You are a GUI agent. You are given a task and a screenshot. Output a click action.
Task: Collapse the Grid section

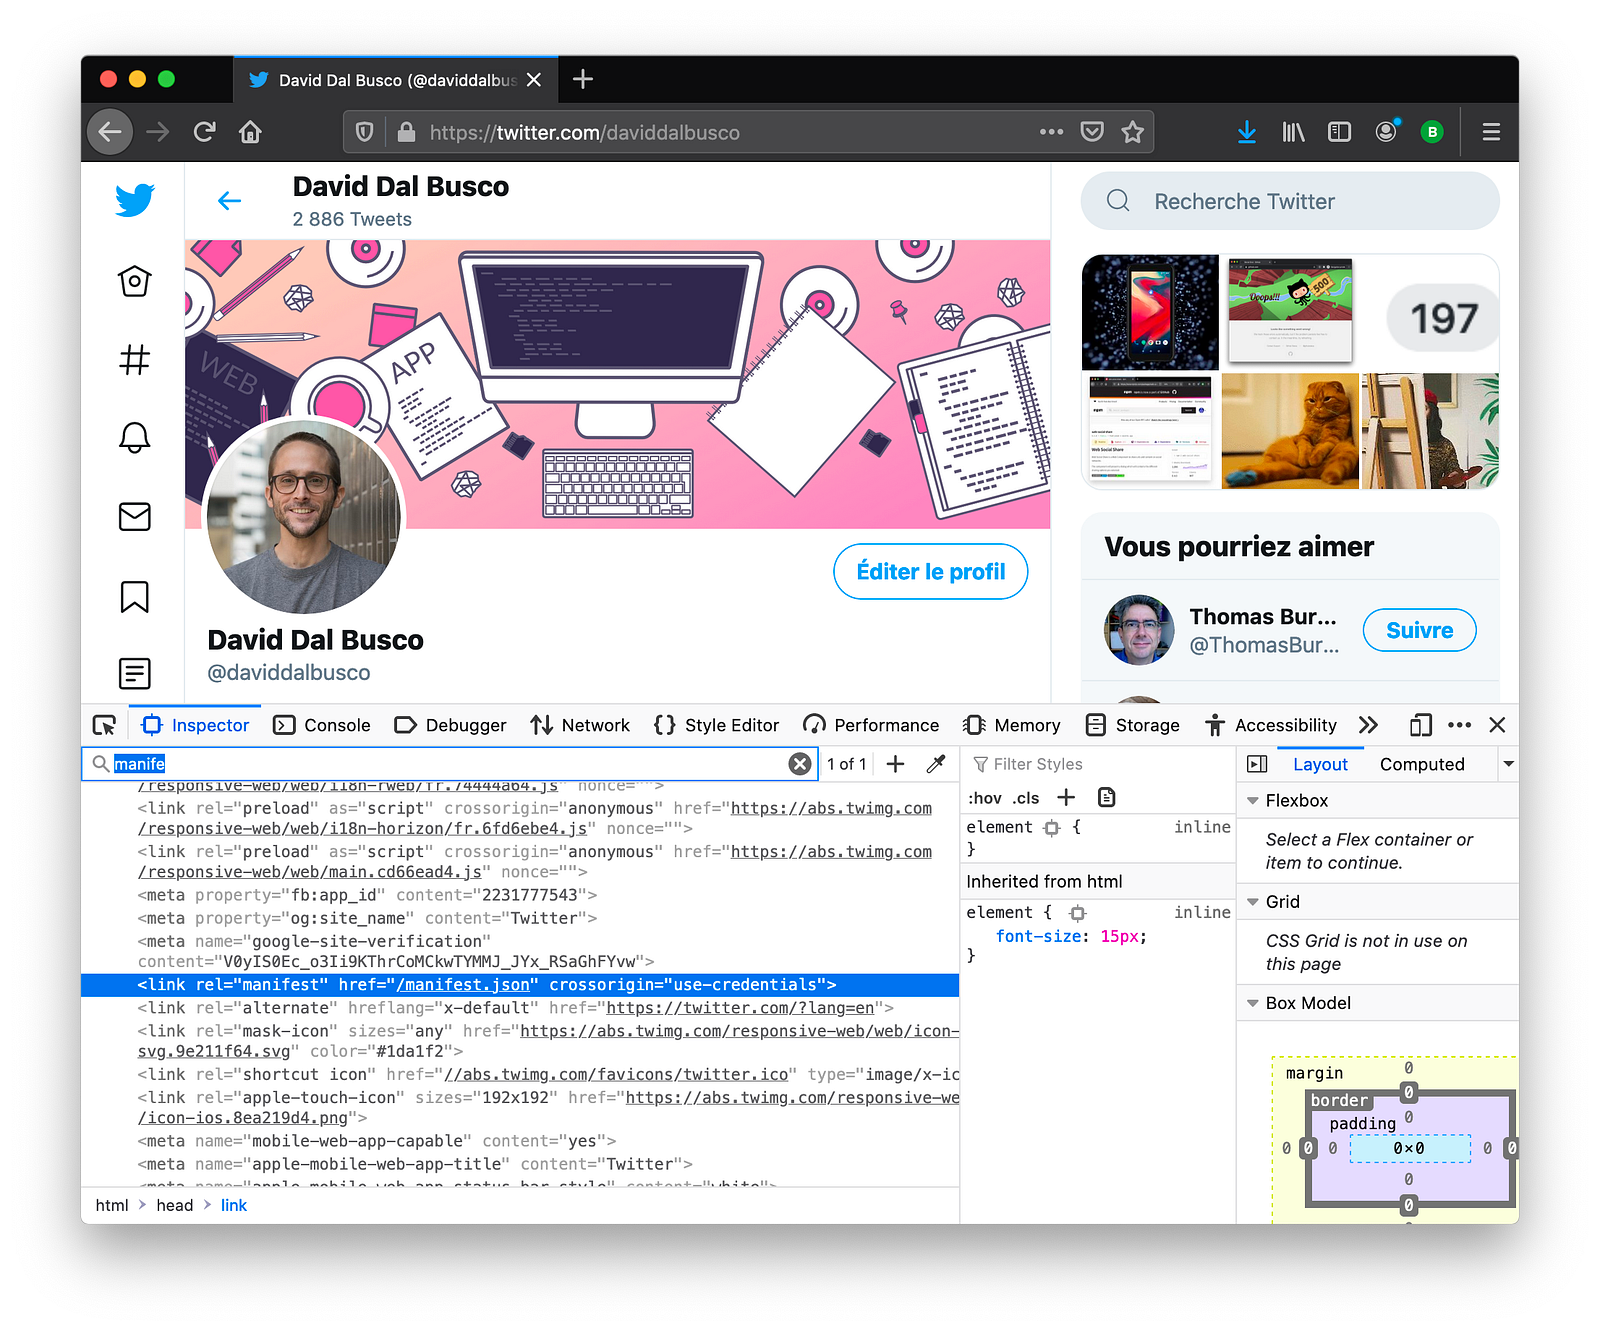click(1252, 902)
